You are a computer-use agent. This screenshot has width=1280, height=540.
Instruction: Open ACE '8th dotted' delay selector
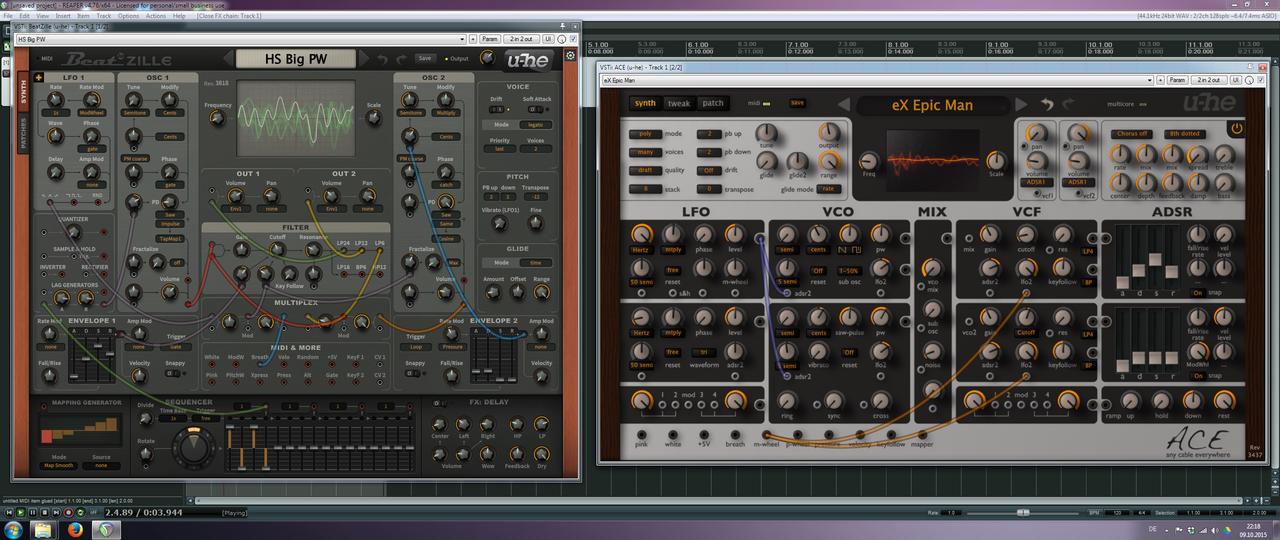click(1187, 133)
